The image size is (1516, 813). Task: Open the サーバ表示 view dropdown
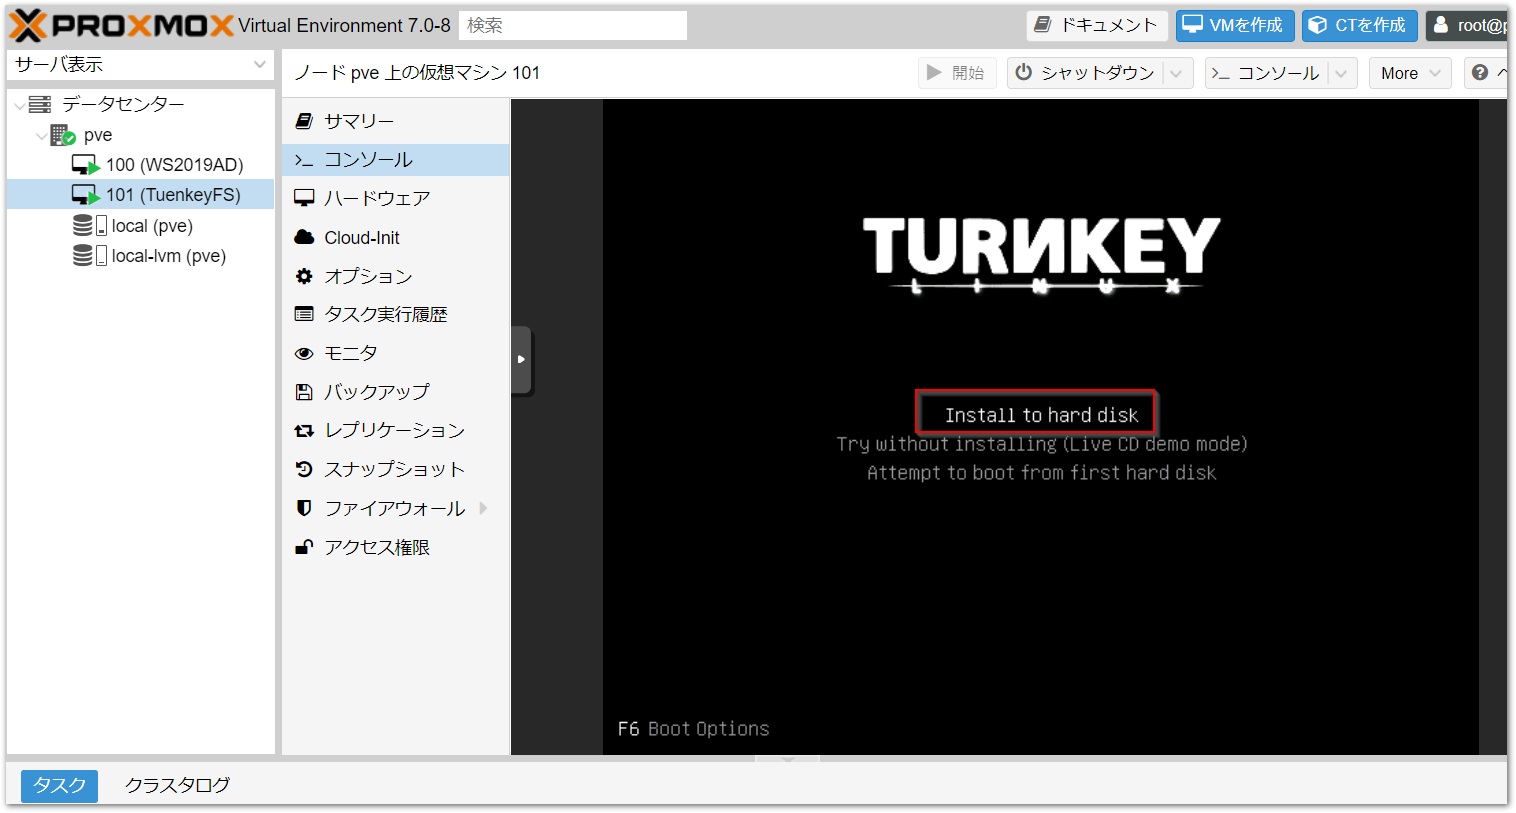point(141,65)
